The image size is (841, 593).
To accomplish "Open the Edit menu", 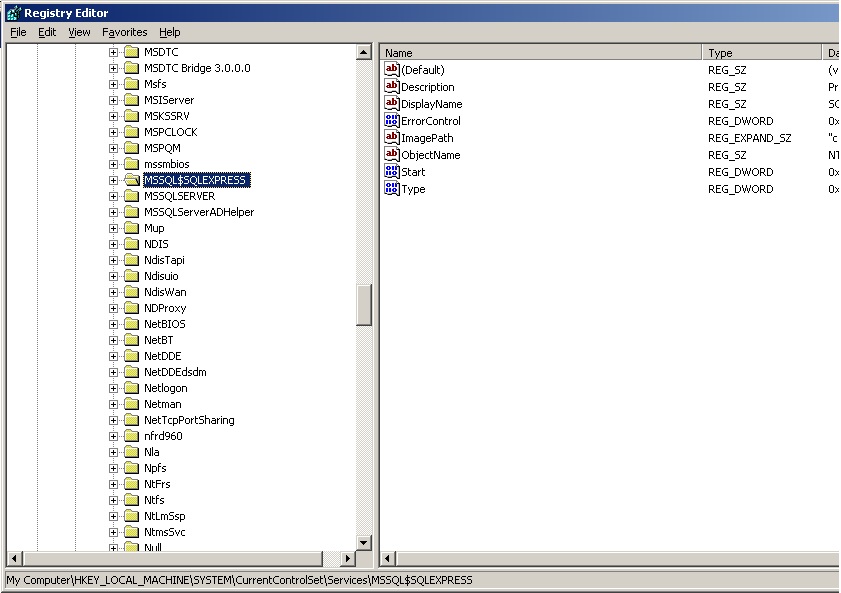I will [47, 32].
